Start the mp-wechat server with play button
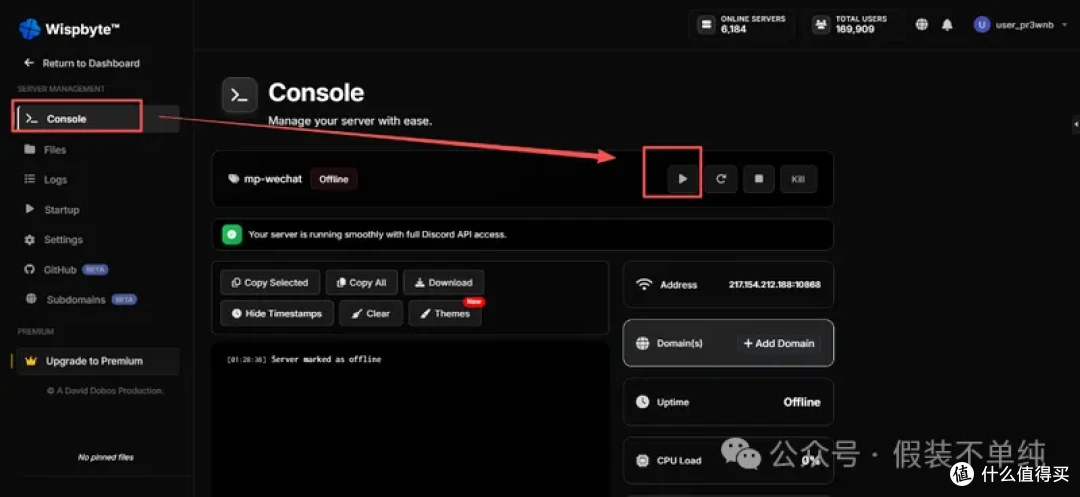The height and width of the screenshot is (497, 1080). pos(683,179)
